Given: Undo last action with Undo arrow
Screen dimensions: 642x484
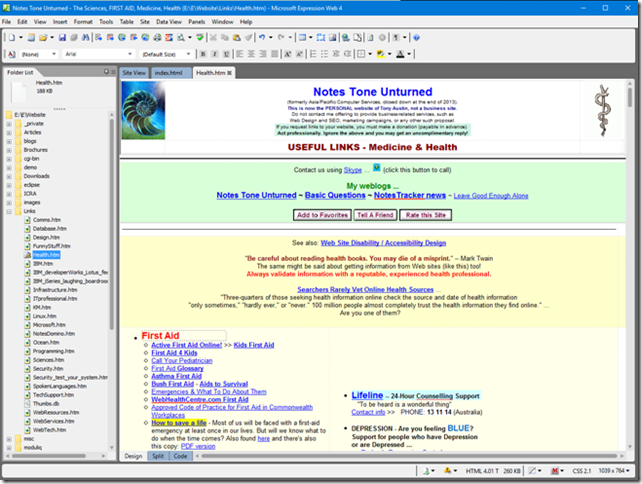Looking at the screenshot, I should (x=262, y=38).
